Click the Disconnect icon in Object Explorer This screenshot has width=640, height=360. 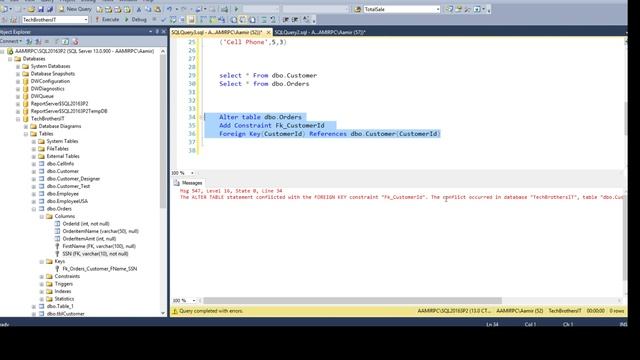tap(38, 41)
